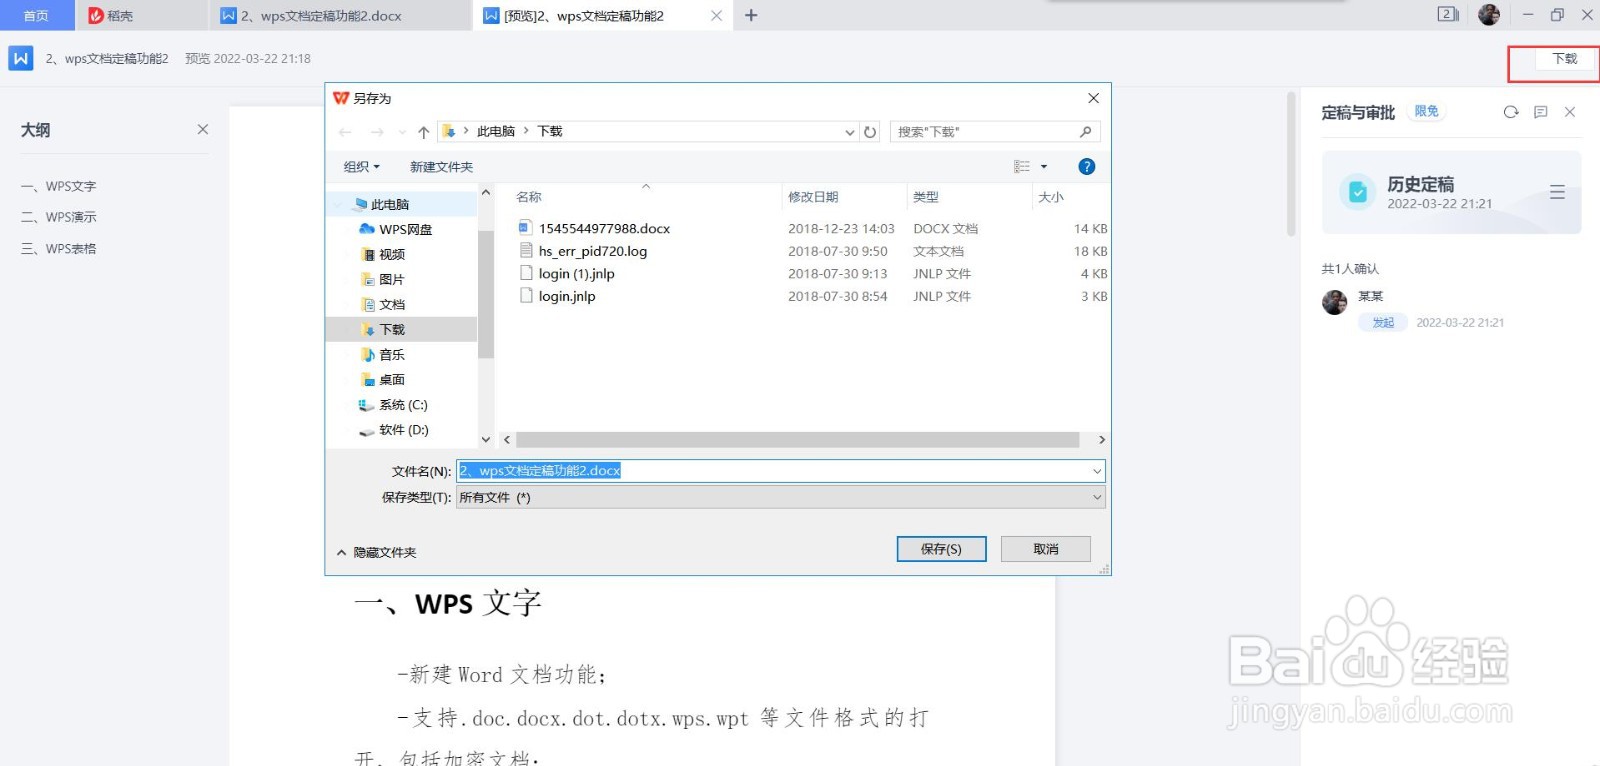Click 此电脑 in the address breadcrumb
This screenshot has width=1600, height=766.
point(496,131)
